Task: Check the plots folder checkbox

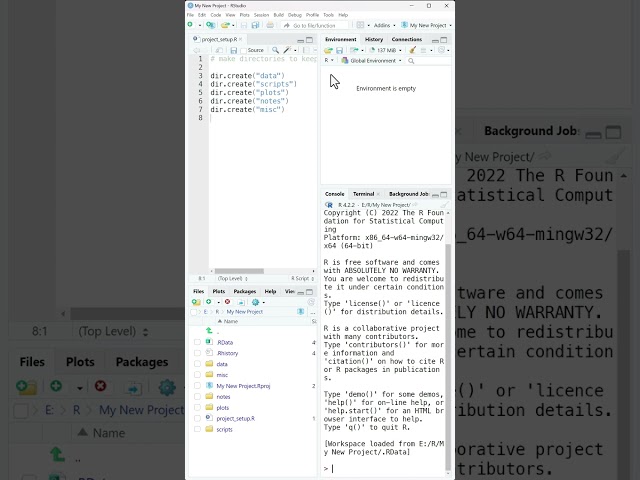Action: click(x=197, y=407)
